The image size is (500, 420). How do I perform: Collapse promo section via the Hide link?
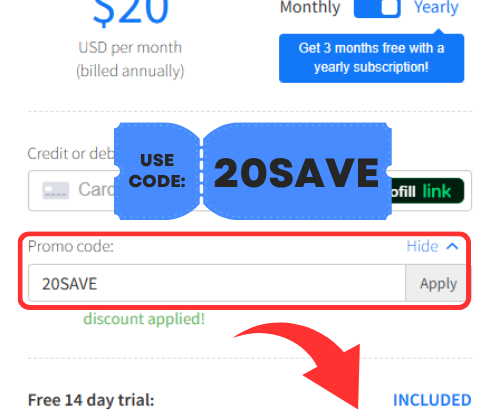(422, 247)
